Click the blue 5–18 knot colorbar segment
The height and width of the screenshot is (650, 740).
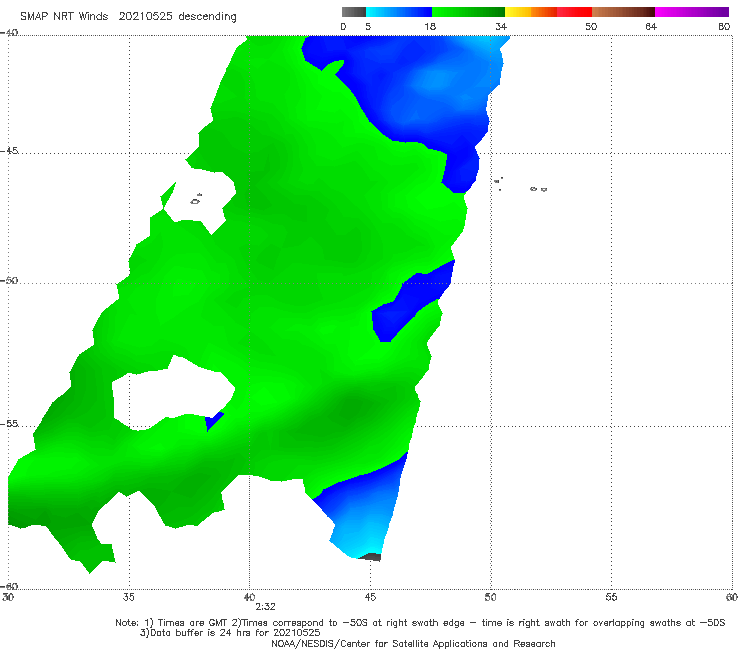[x=399, y=12]
